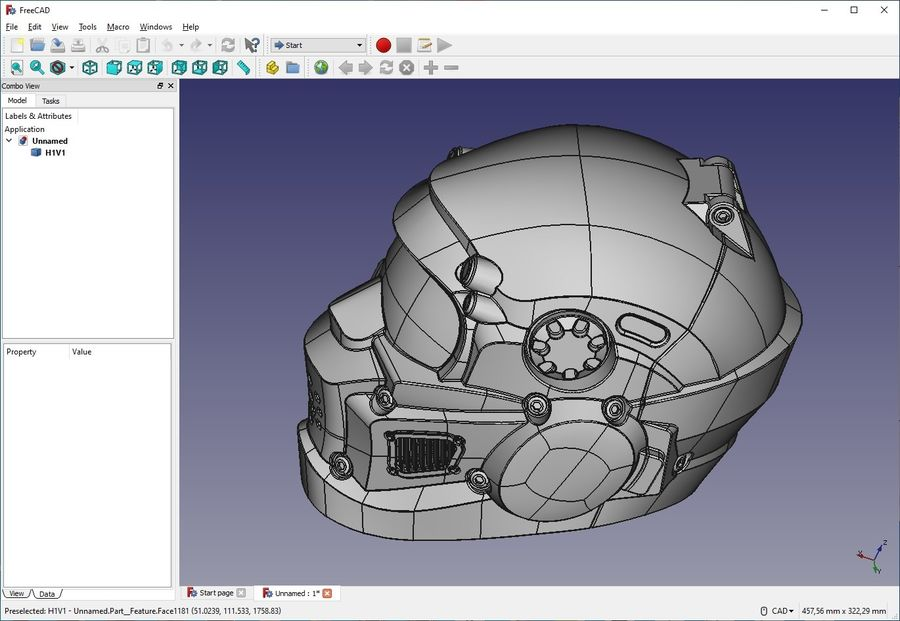Switch to isometric view cube icon

coord(90,67)
